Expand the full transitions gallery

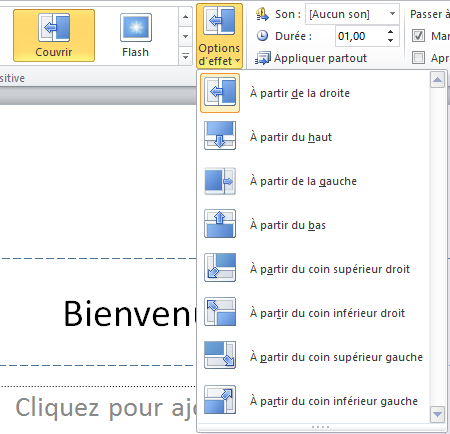(185, 56)
